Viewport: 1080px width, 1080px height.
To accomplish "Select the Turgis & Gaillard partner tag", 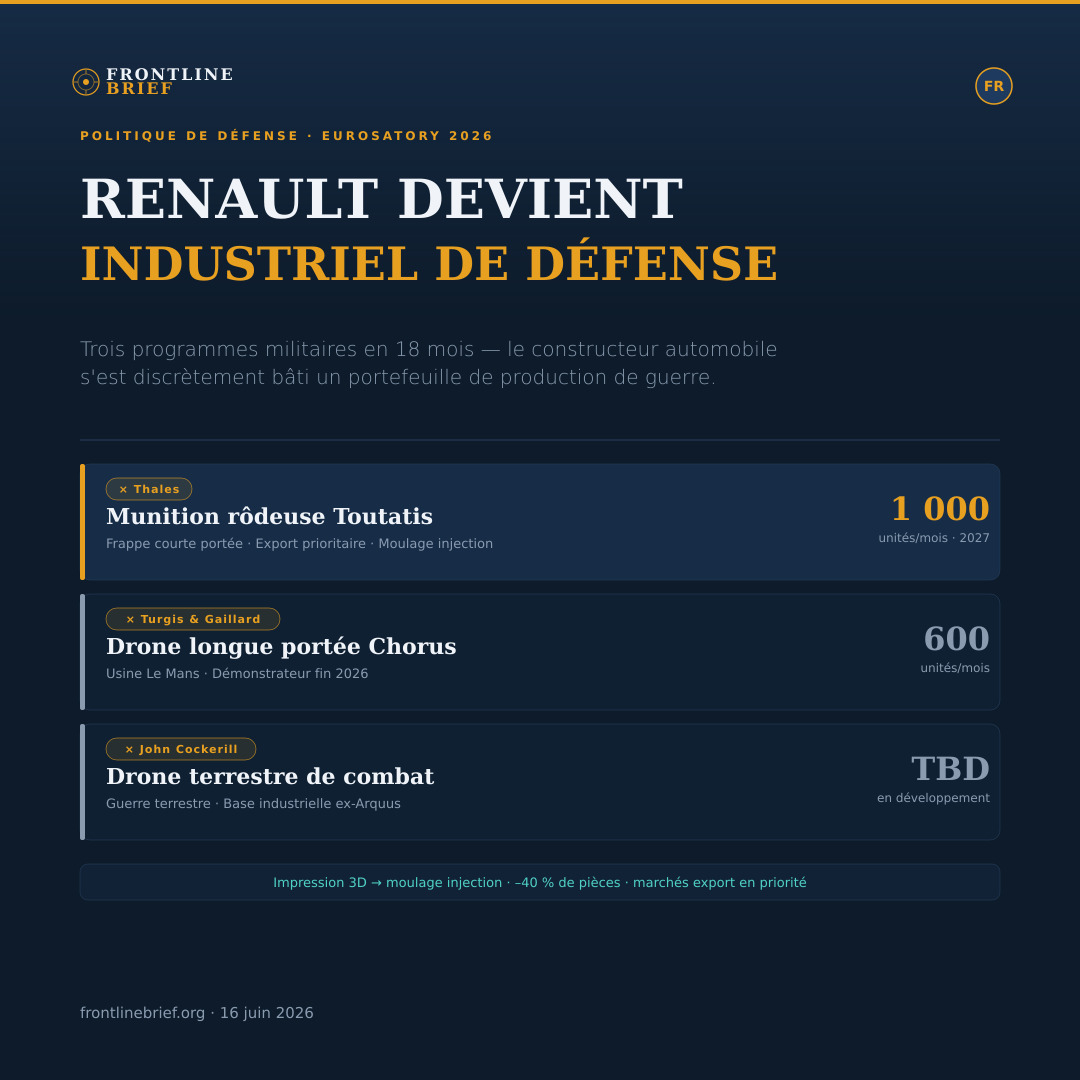I will [x=193, y=619].
